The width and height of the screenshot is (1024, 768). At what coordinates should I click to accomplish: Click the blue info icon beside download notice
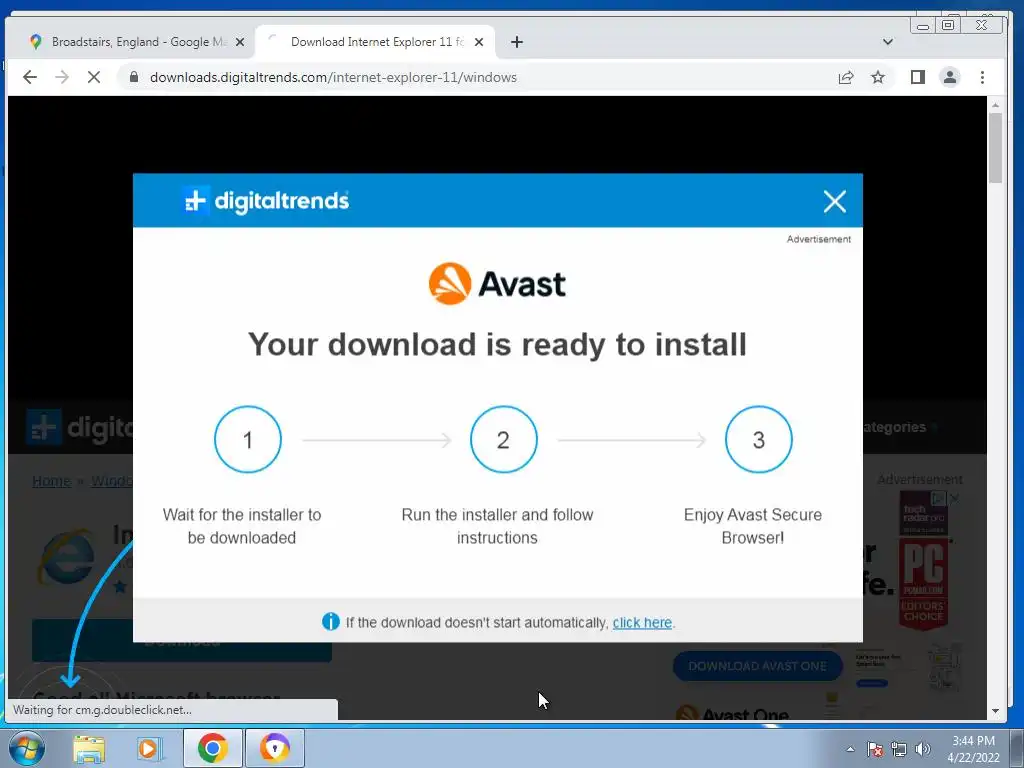point(331,622)
